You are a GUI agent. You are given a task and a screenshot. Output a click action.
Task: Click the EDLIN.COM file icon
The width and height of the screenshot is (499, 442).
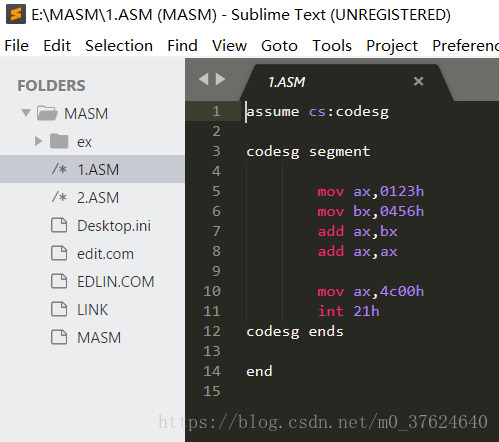tap(59, 281)
